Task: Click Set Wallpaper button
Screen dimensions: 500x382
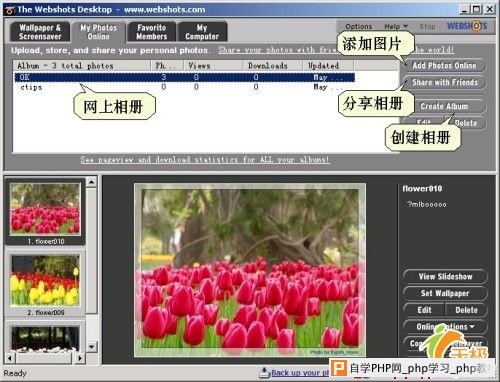Action: [445, 293]
